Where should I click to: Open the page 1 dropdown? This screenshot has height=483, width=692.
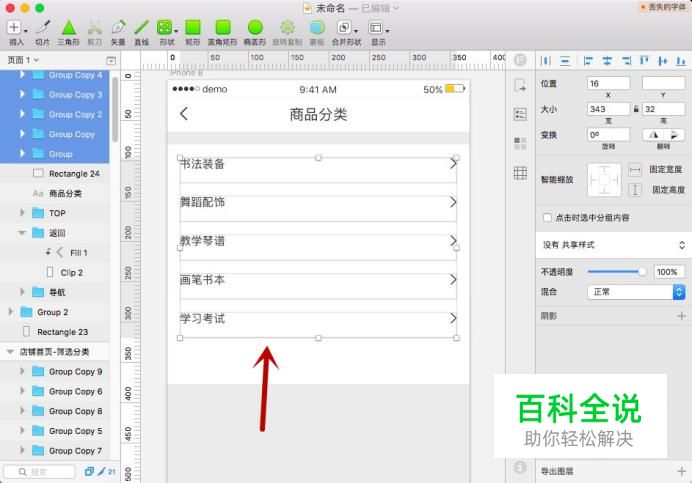pos(23,60)
